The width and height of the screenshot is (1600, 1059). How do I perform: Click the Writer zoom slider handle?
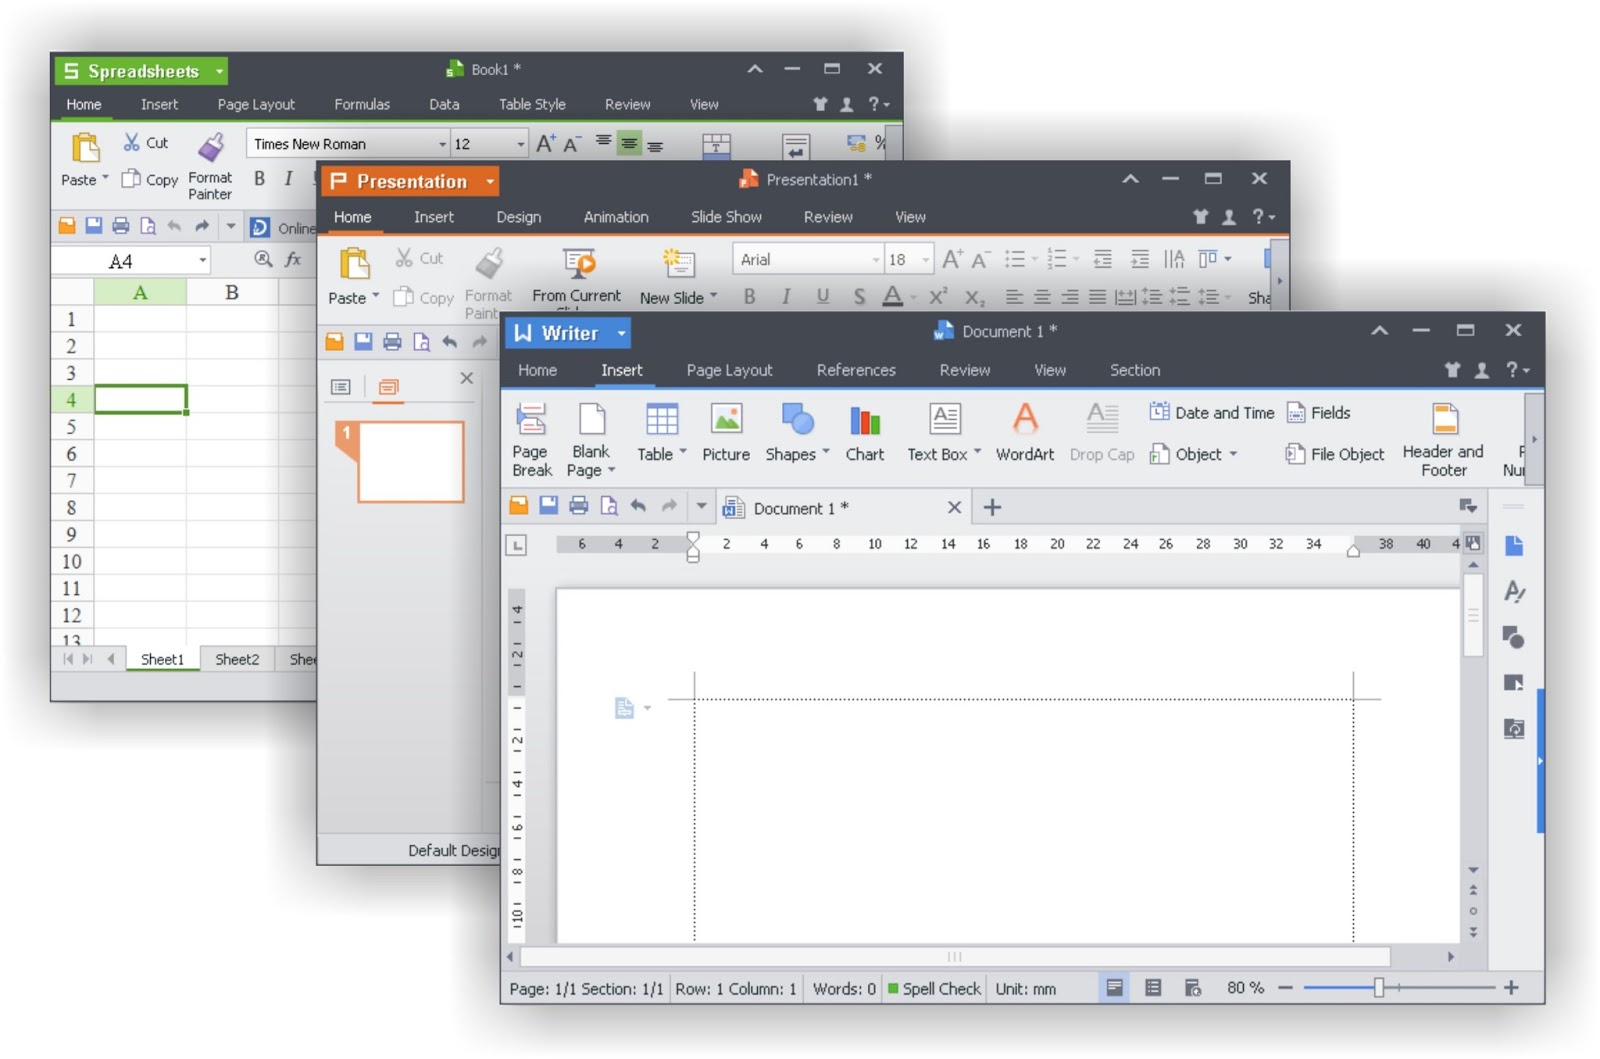pyautogui.click(x=1379, y=987)
